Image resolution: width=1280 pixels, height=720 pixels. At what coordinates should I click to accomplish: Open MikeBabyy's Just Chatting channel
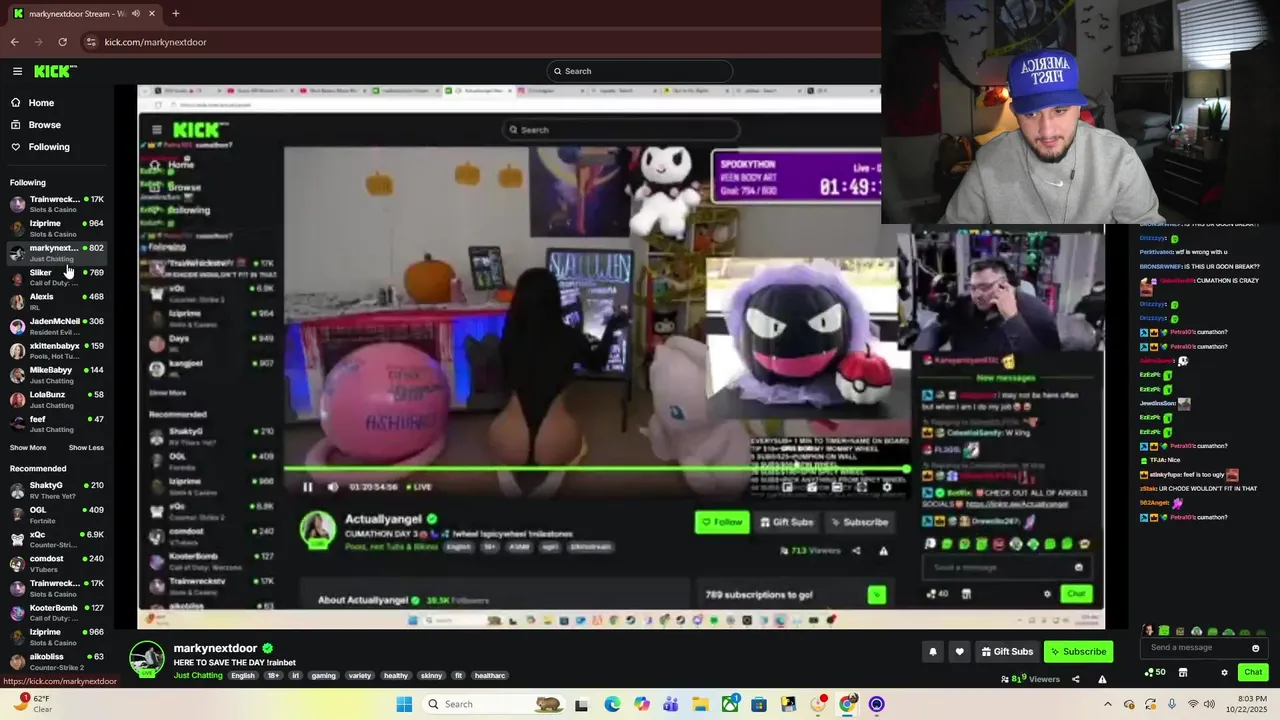56,375
